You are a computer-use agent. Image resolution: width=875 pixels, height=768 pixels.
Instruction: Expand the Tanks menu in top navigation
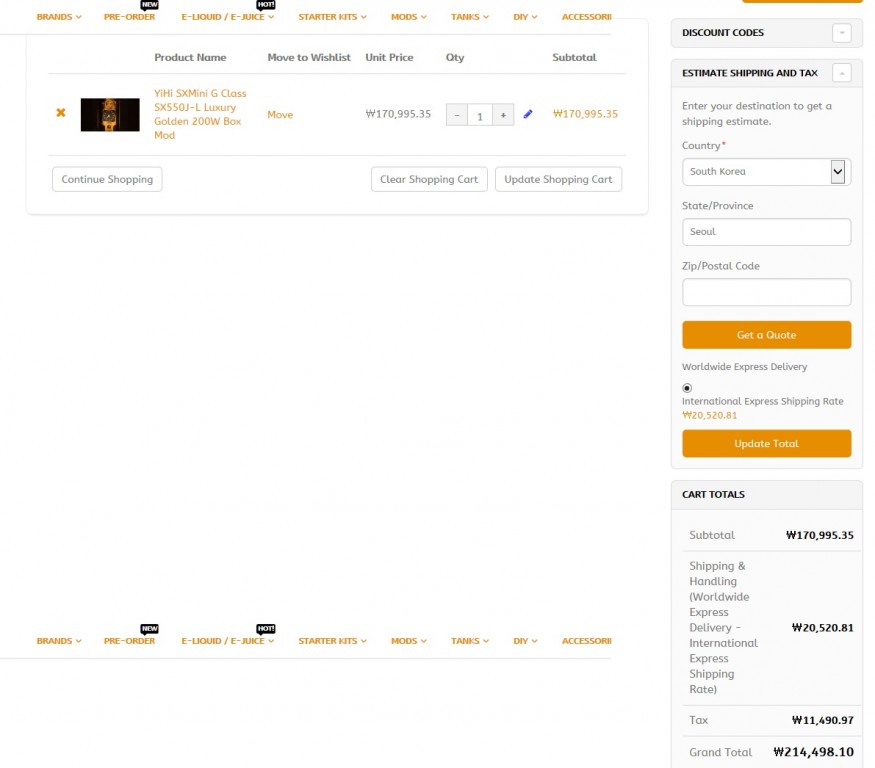(x=469, y=17)
